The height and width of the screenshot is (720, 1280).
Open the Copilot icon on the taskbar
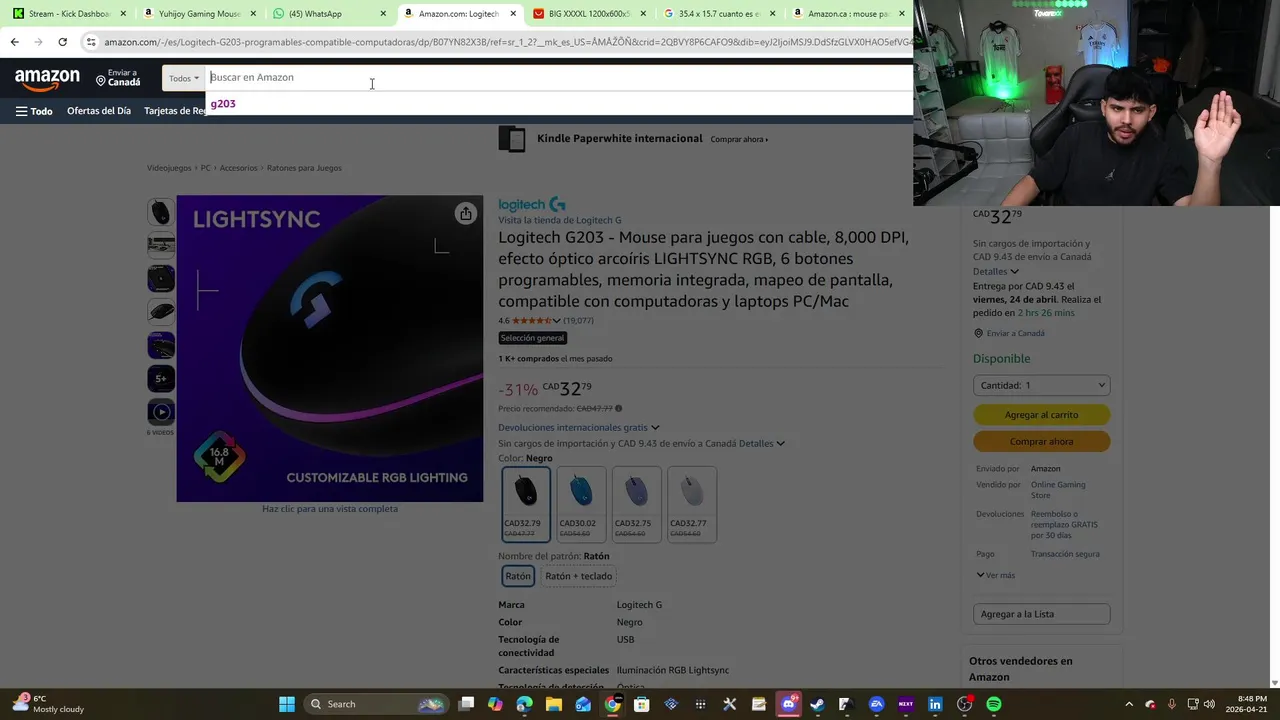pyautogui.click(x=495, y=704)
